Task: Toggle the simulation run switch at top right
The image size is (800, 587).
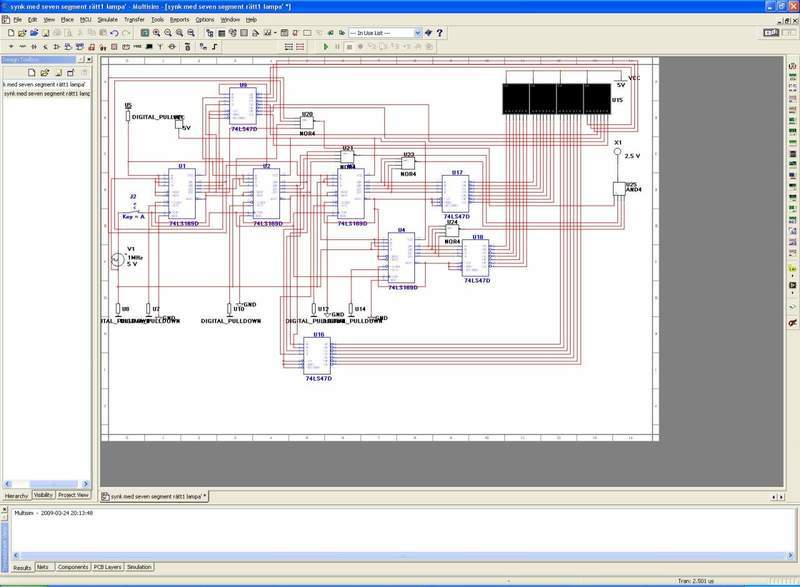Action: pos(771,33)
